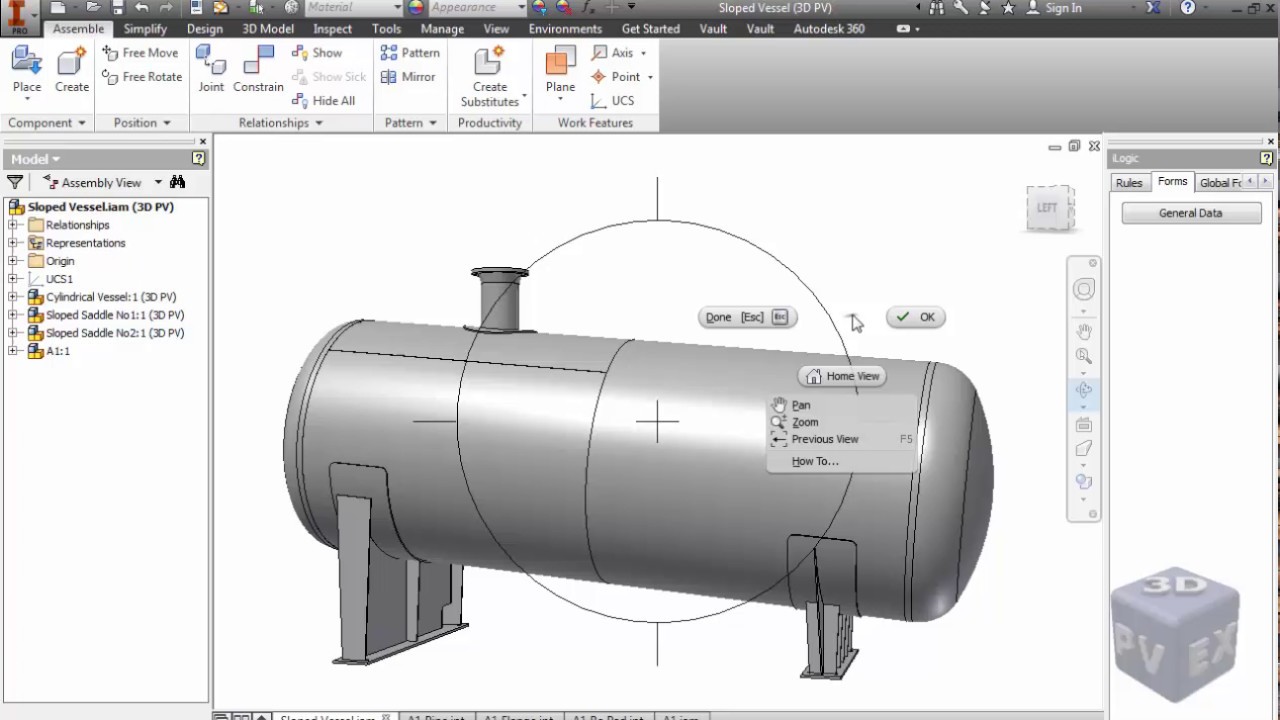Expand the Relationships folder node

pyautogui.click(x=13, y=225)
